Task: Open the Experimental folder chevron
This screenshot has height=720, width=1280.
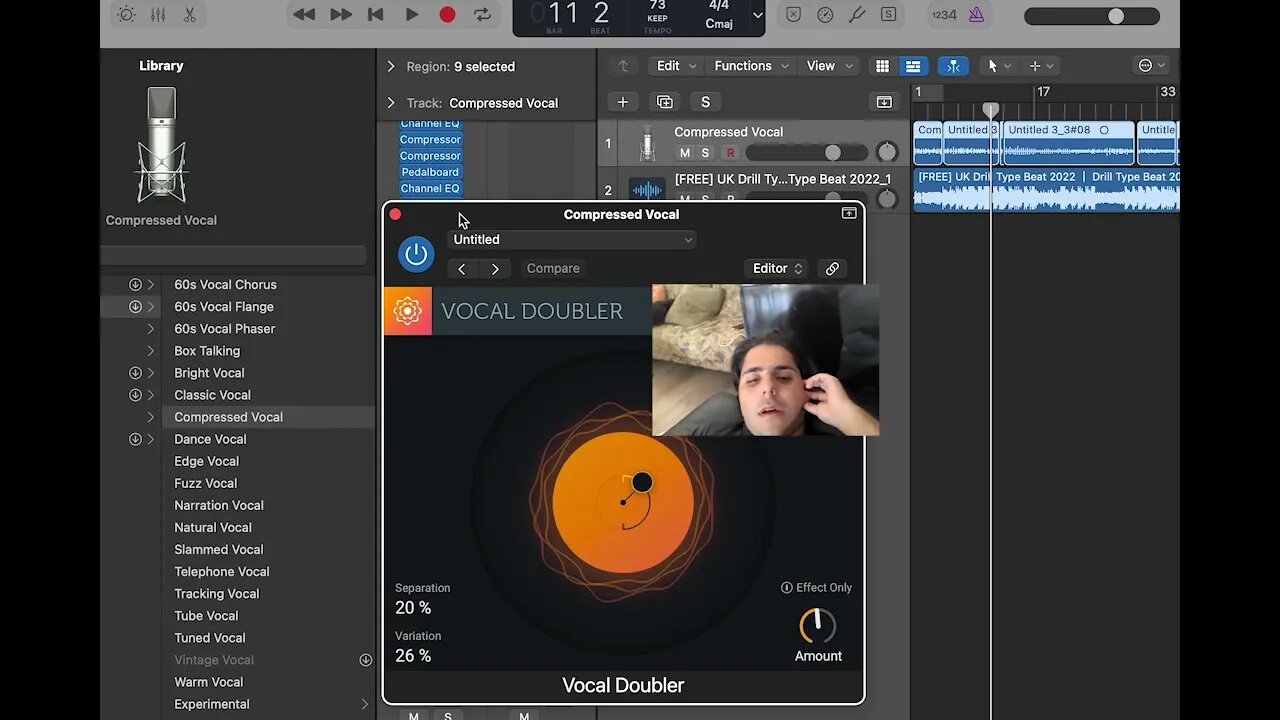Action: click(x=364, y=704)
